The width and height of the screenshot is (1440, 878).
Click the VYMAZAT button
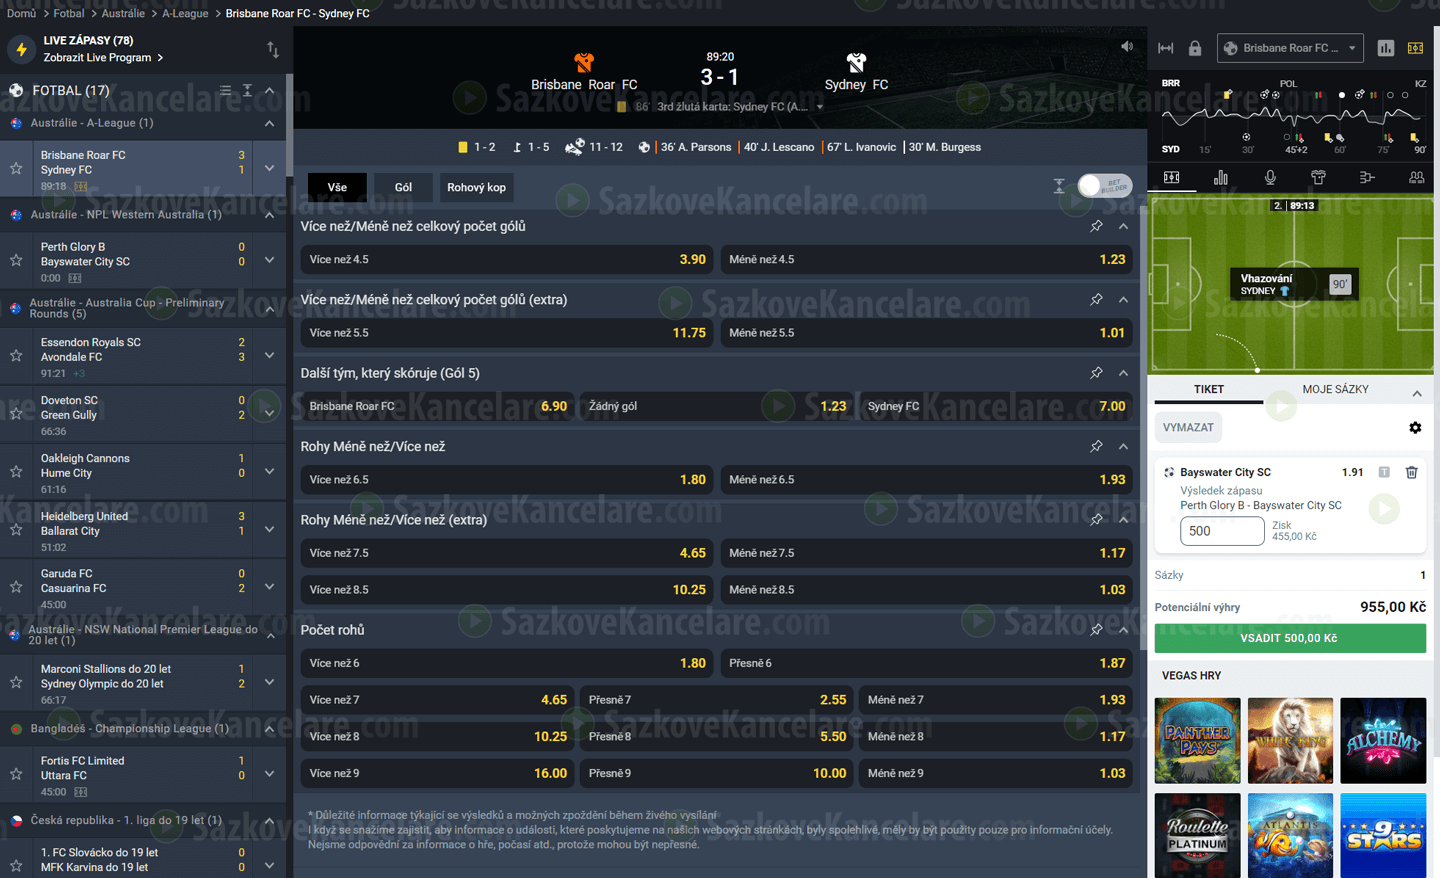1188,427
